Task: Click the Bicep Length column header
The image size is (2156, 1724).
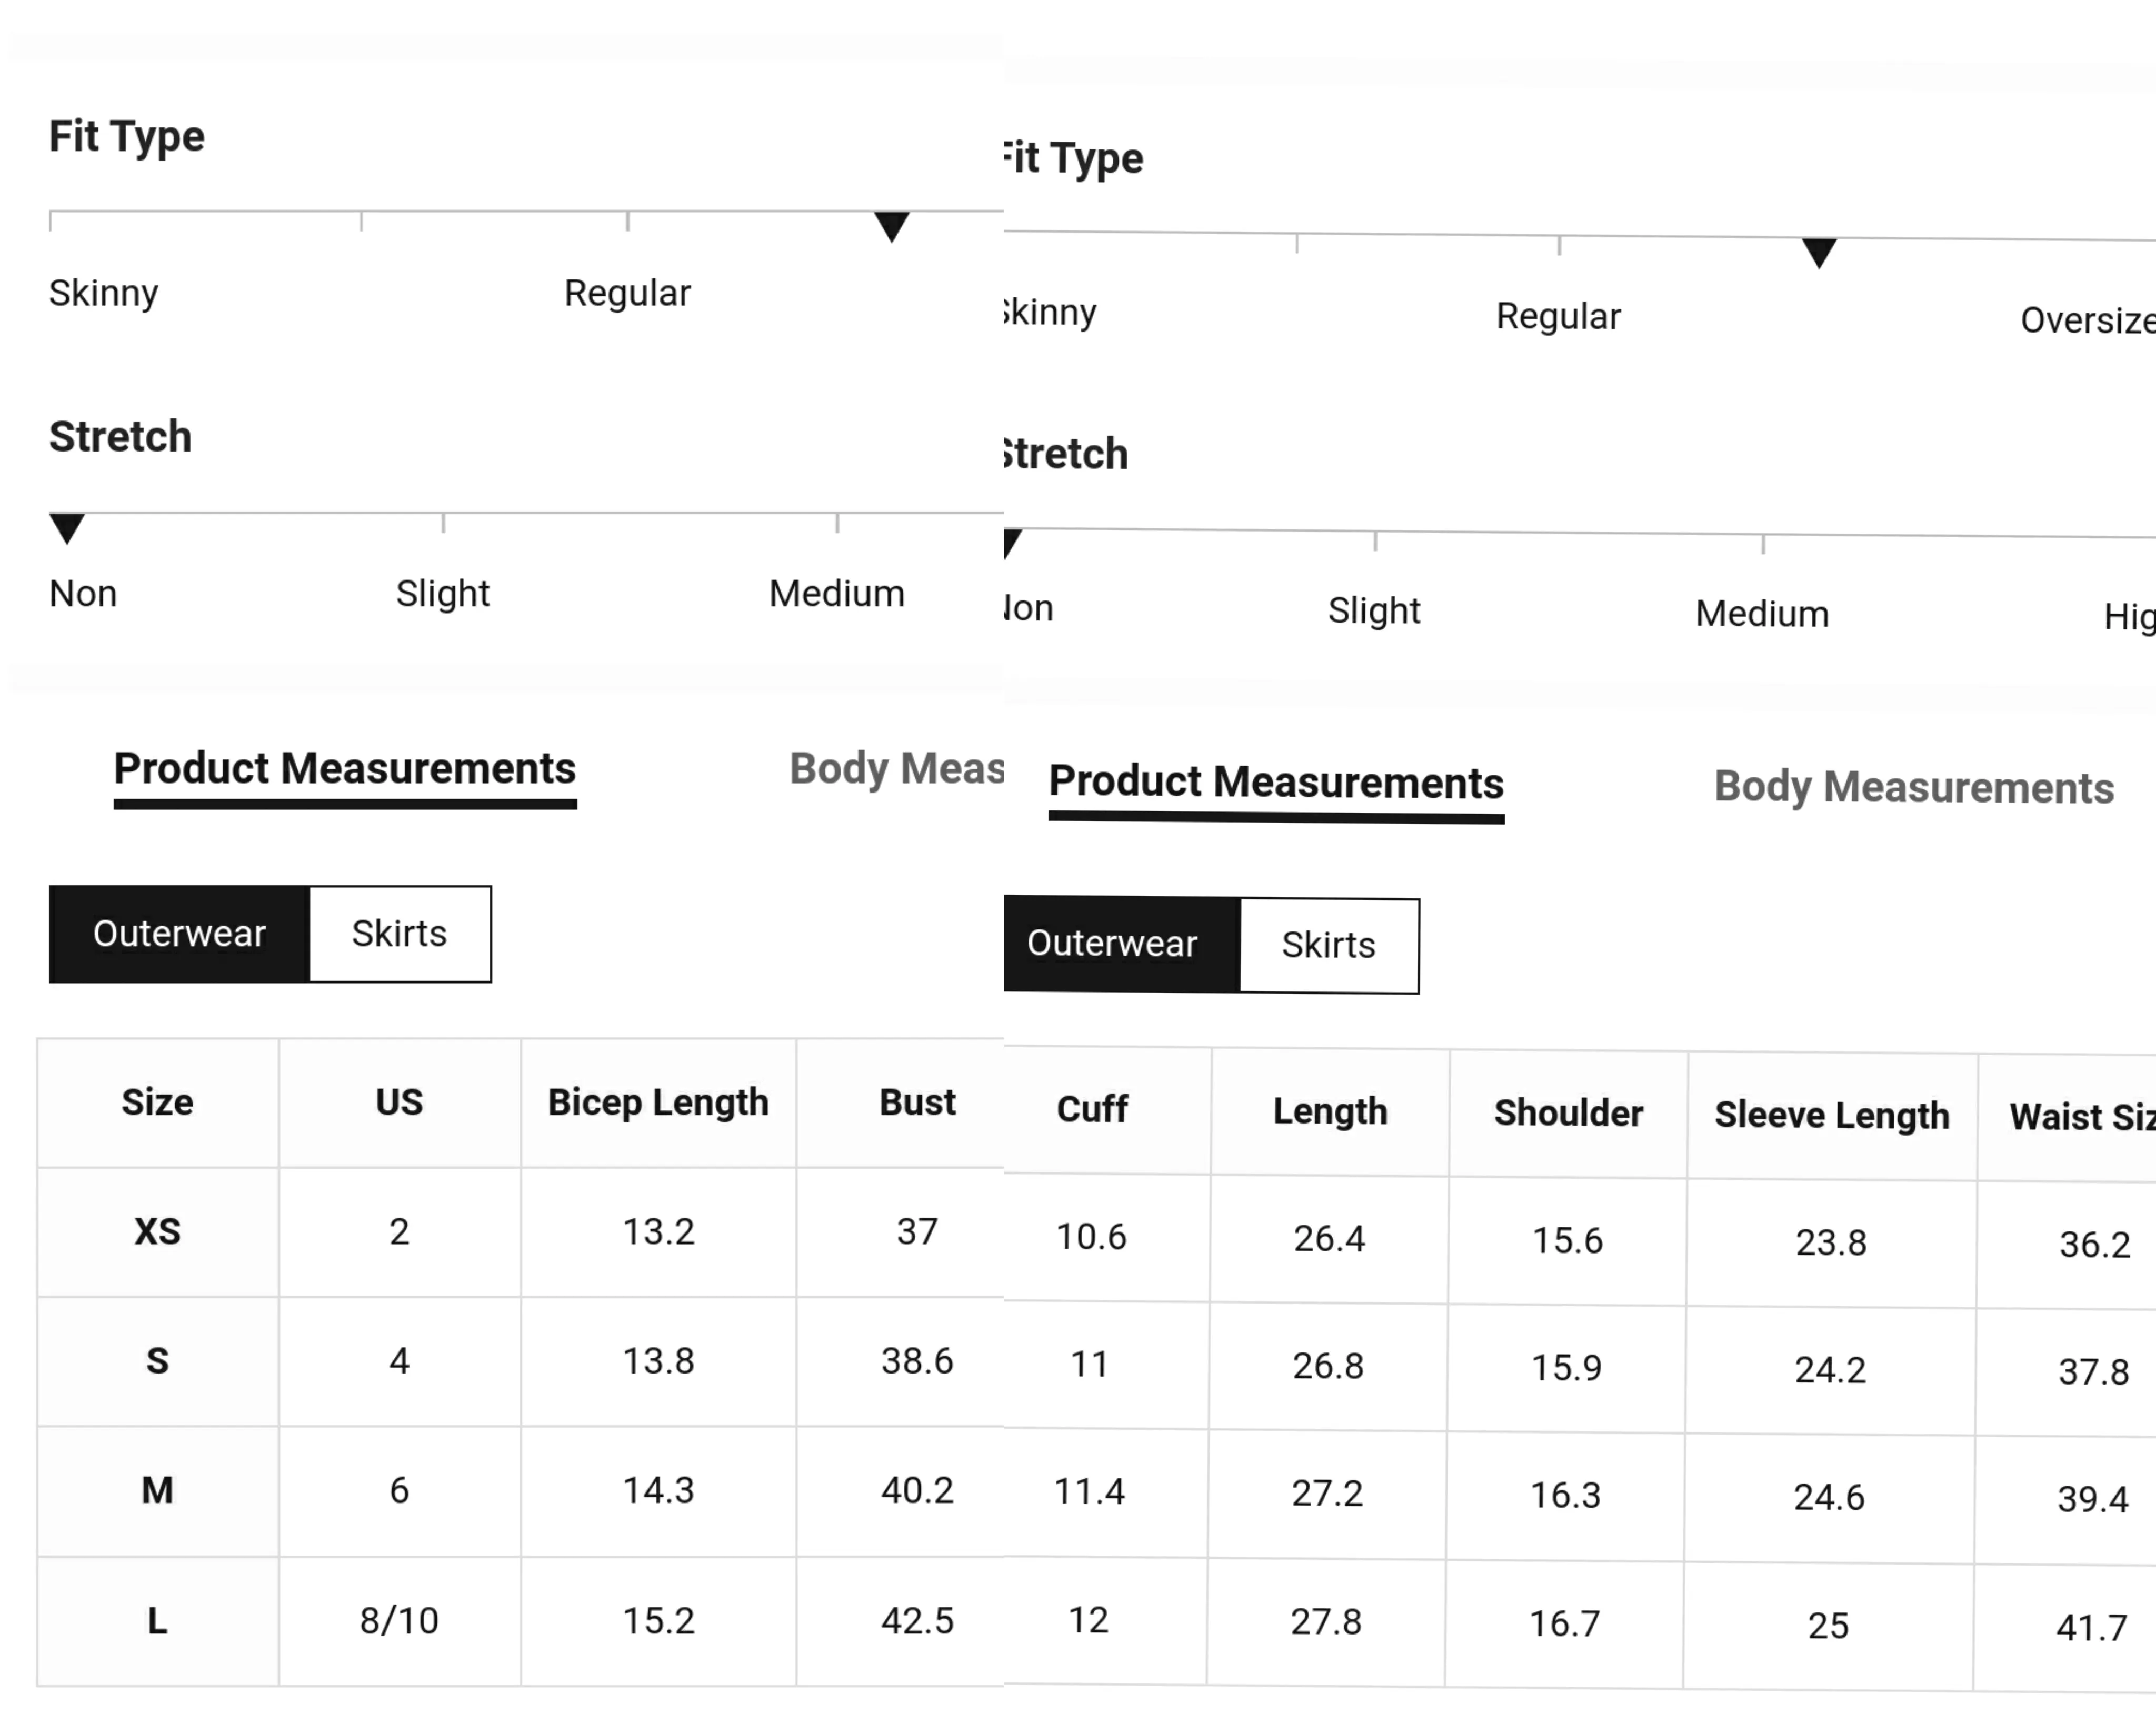Action: [658, 1102]
